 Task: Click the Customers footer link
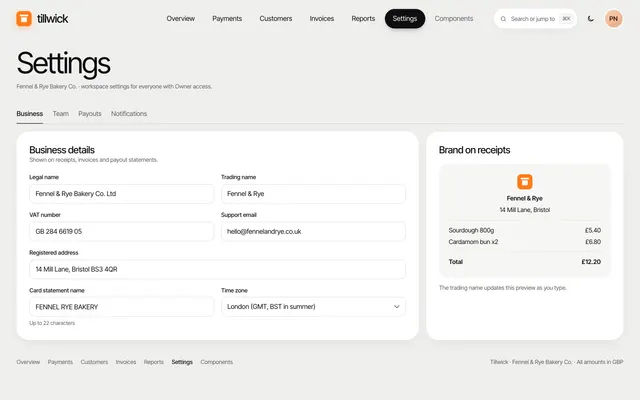point(94,362)
